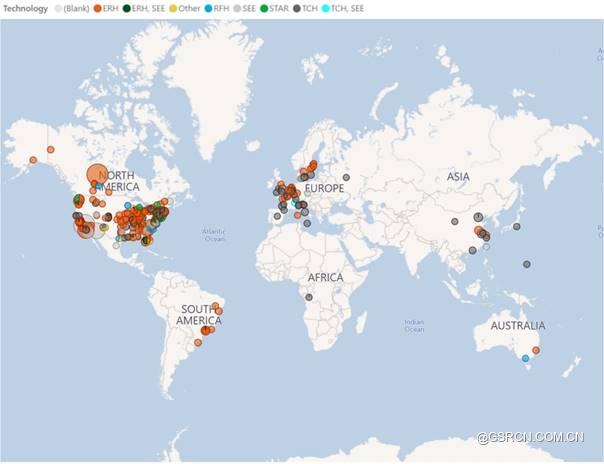Viewport: 604px width, 464px height.
Task: Click the isolated gray marker in western Russia
Action: [x=346, y=178]
